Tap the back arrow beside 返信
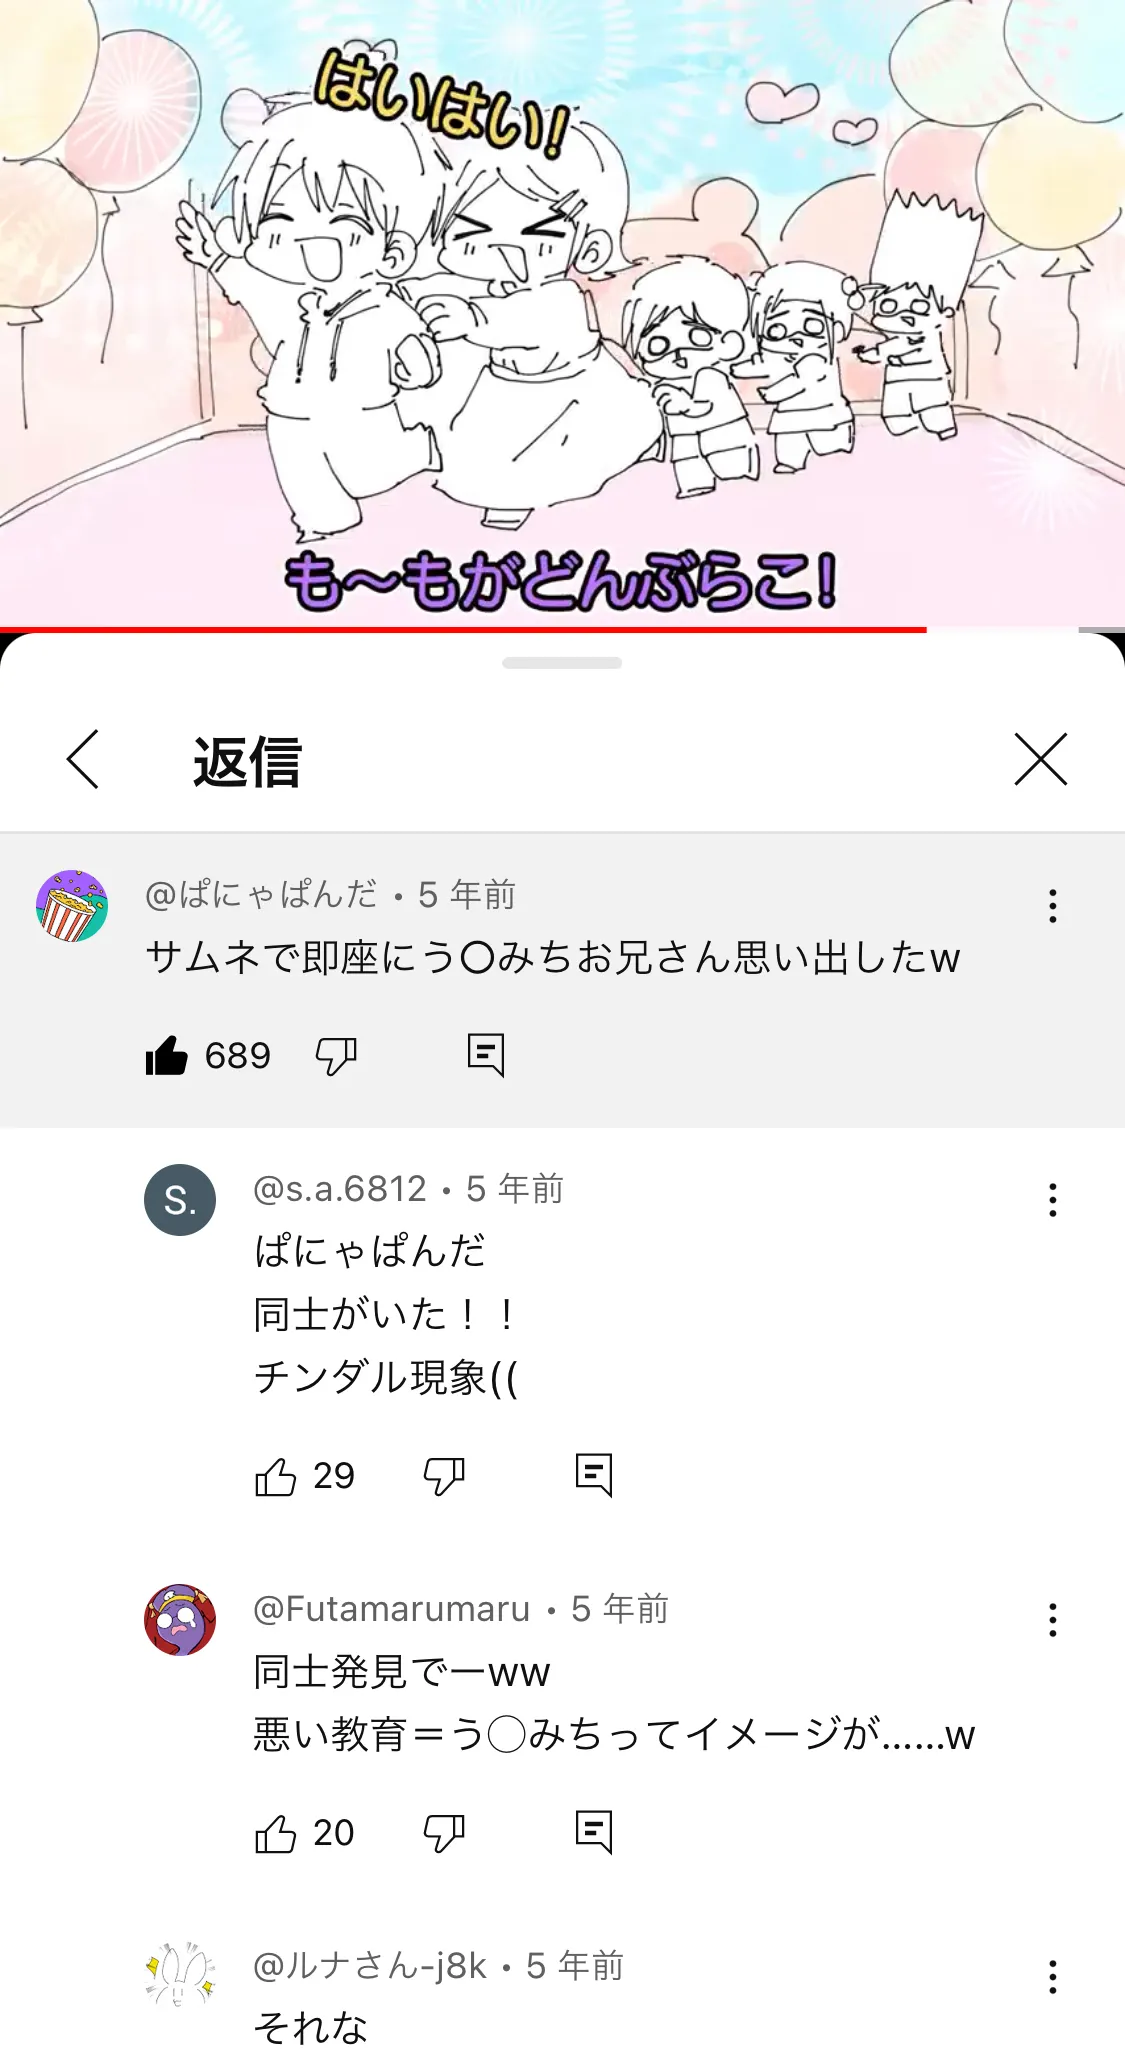 83,759
